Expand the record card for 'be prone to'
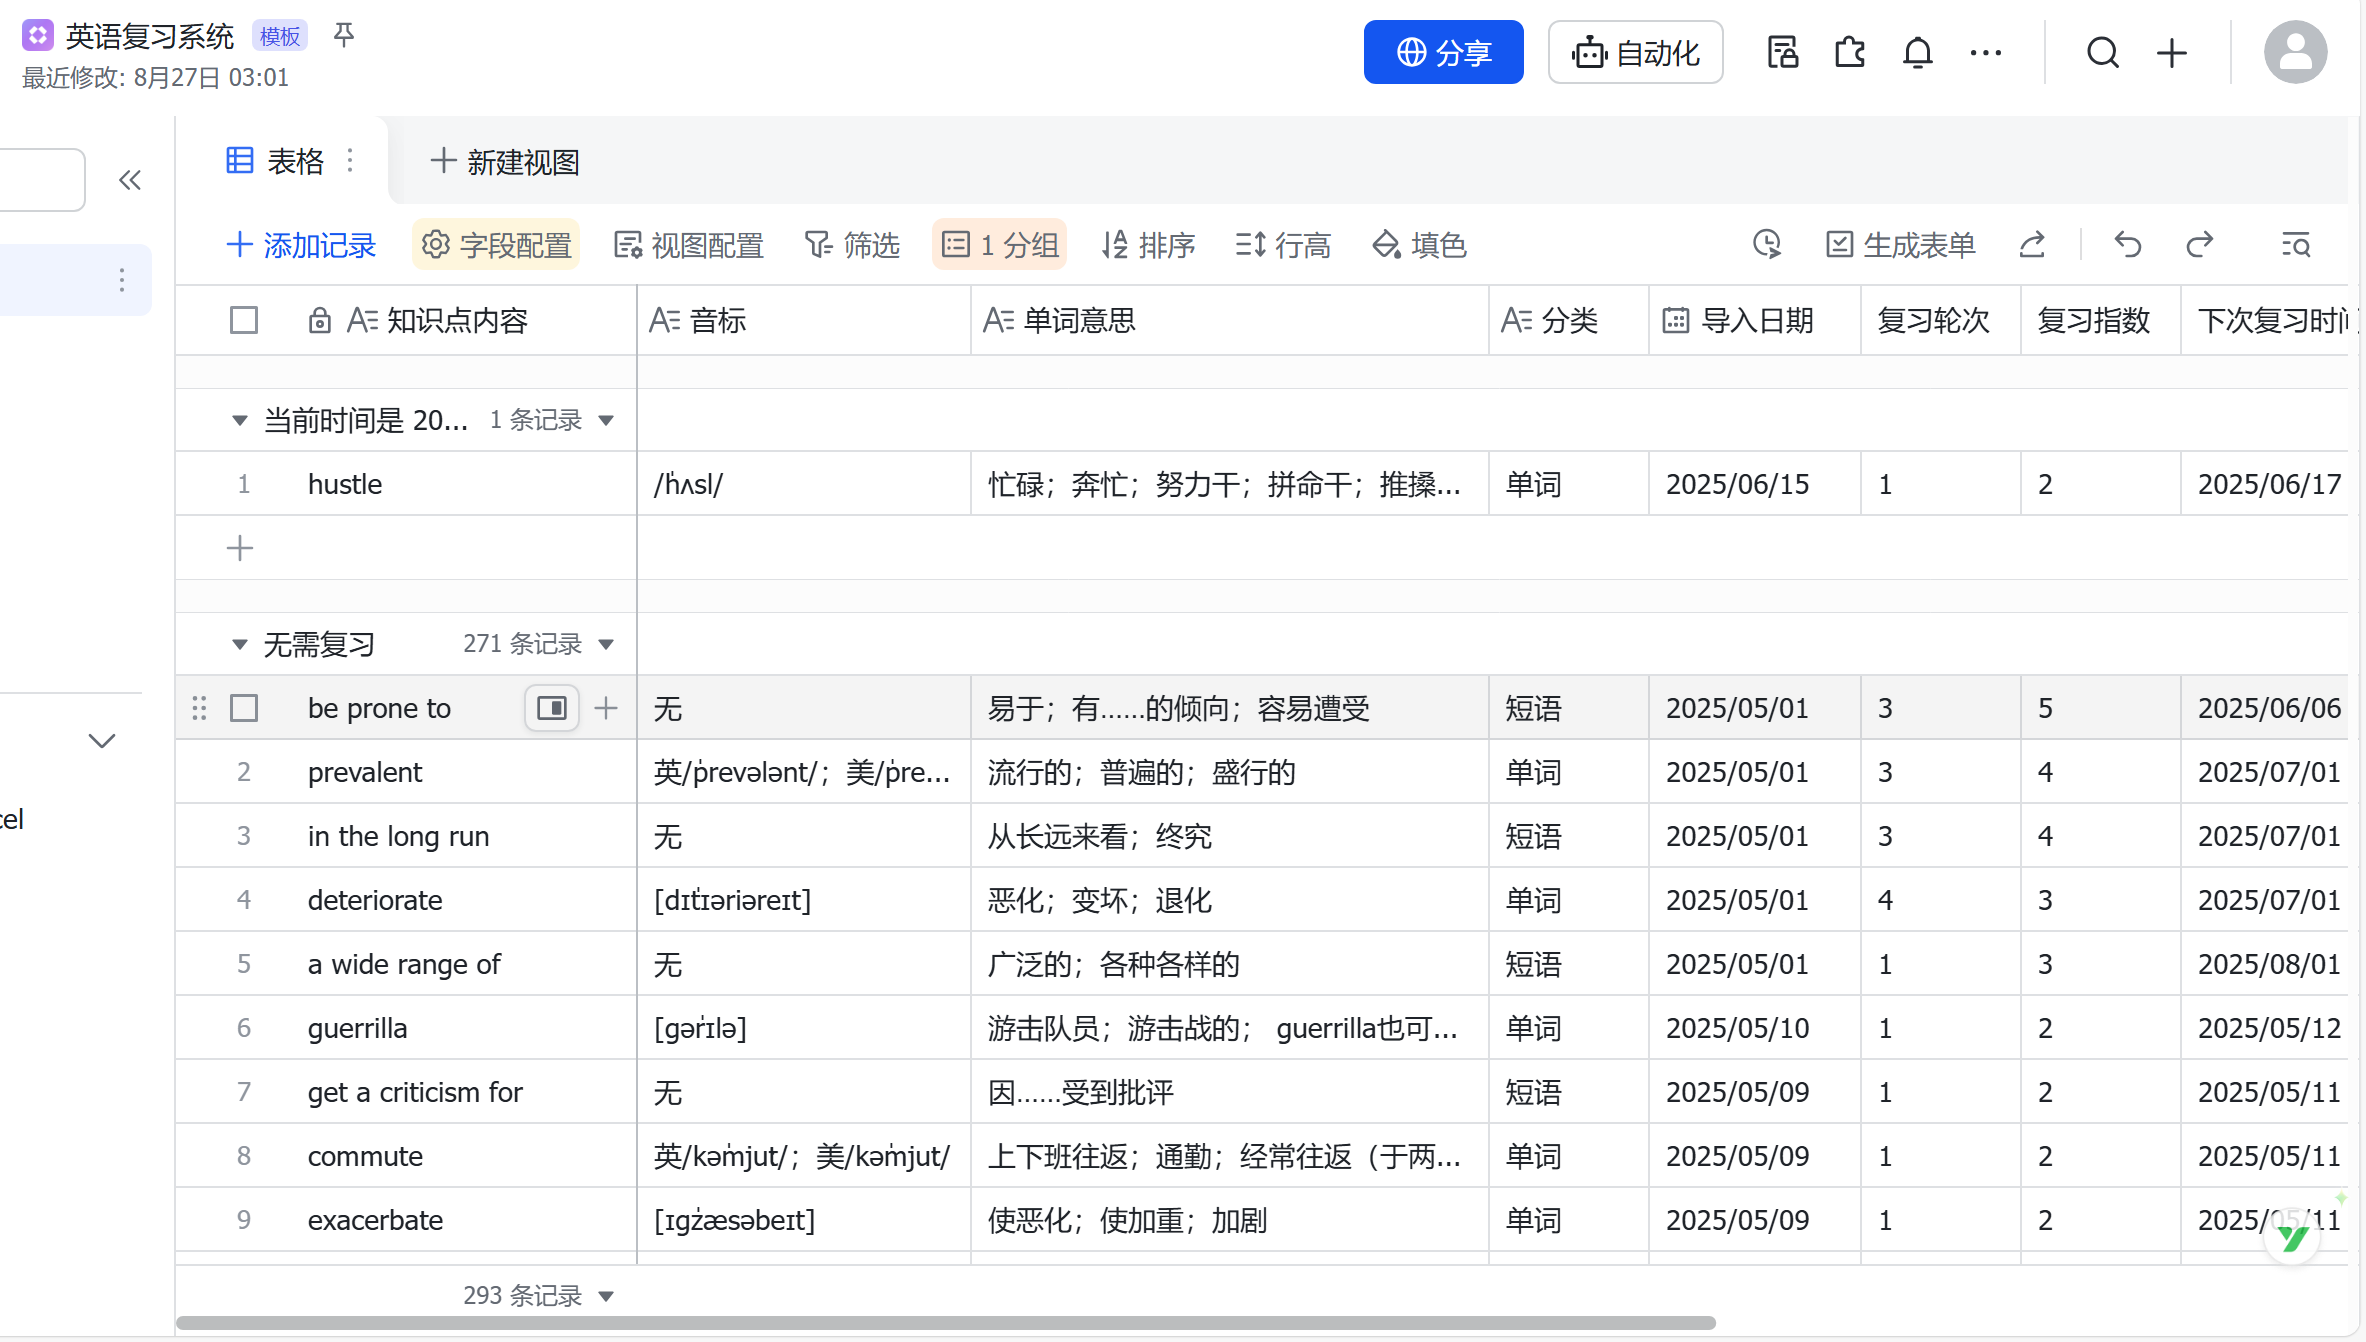Viewport: 2366px width, 1342px height. 551,707
